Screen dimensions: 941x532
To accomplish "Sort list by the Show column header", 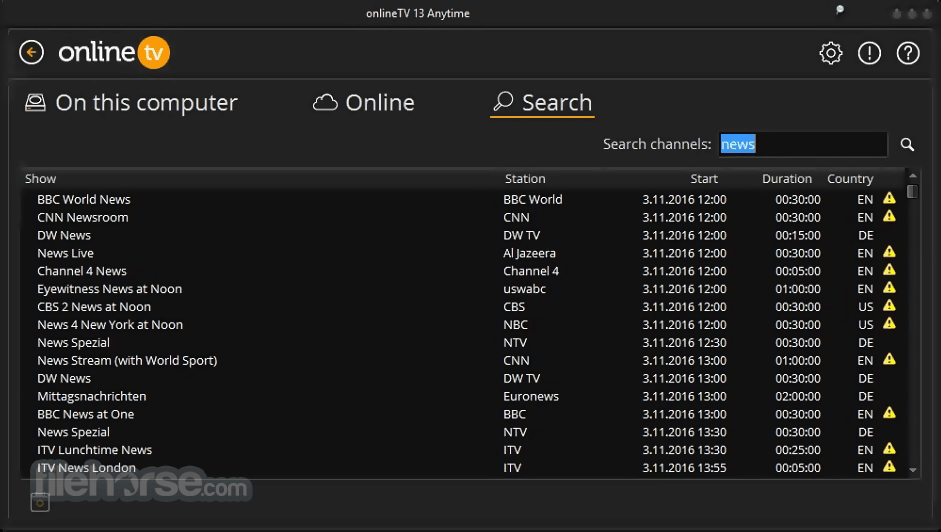I will point(40,178).
